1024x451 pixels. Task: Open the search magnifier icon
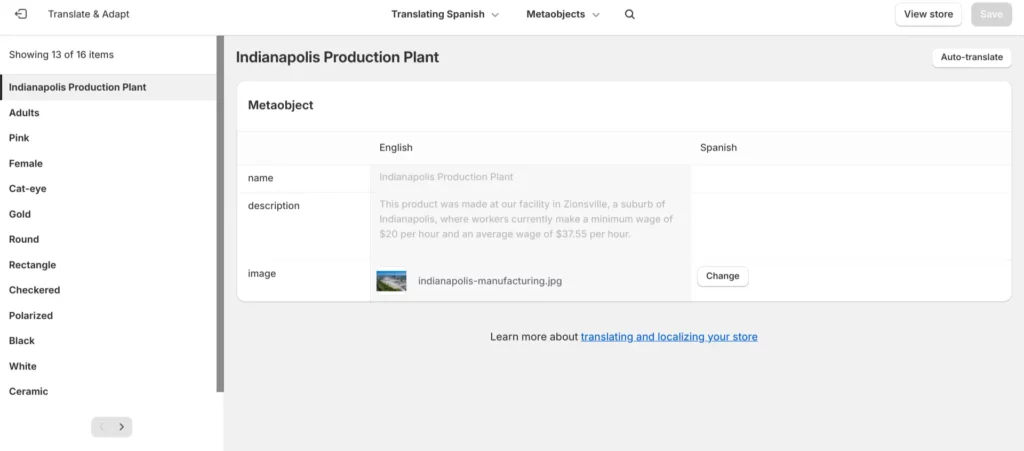630,14
